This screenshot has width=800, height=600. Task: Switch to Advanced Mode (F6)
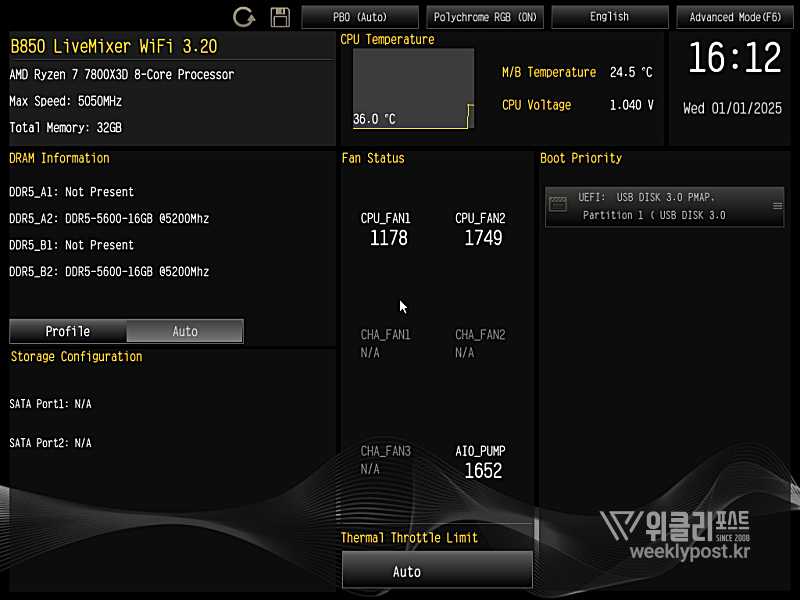pyautogui.click(x=735, y=17)
